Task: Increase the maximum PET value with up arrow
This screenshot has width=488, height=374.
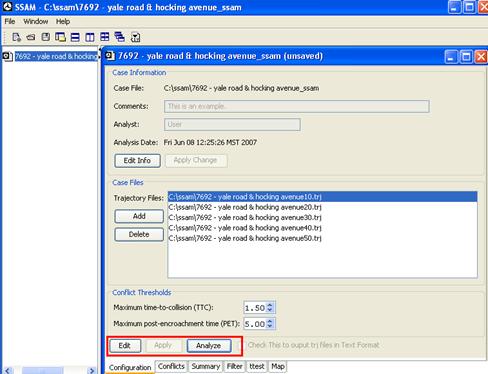Action: click(x=270, y=321)
